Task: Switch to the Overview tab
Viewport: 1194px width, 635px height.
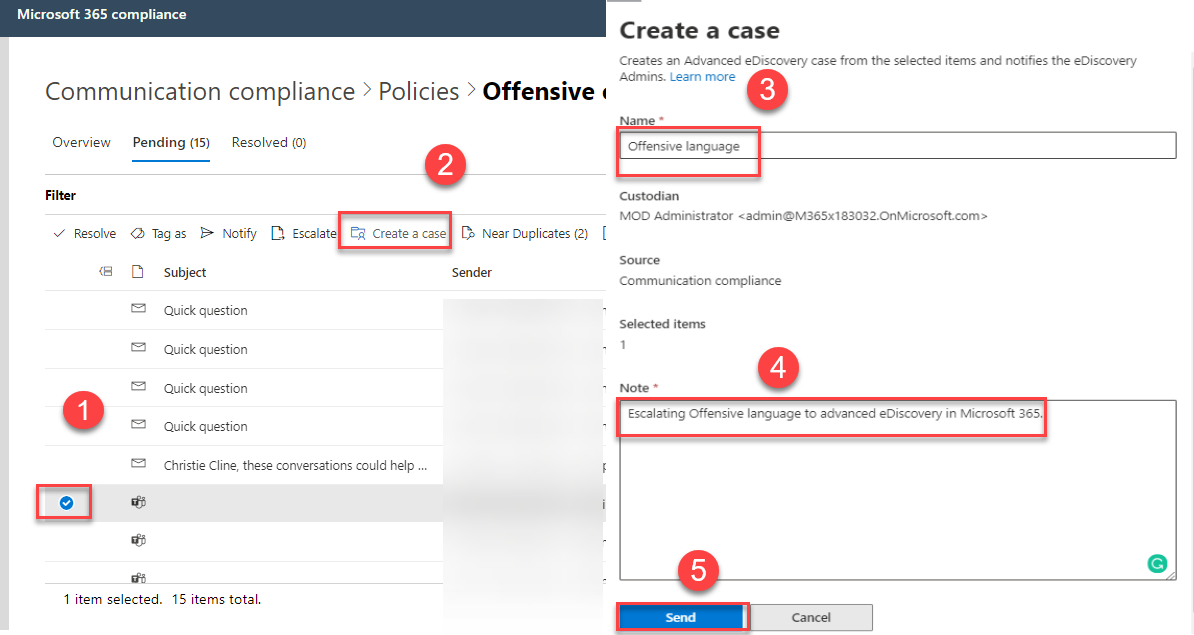Action: [x=81, y=143]
